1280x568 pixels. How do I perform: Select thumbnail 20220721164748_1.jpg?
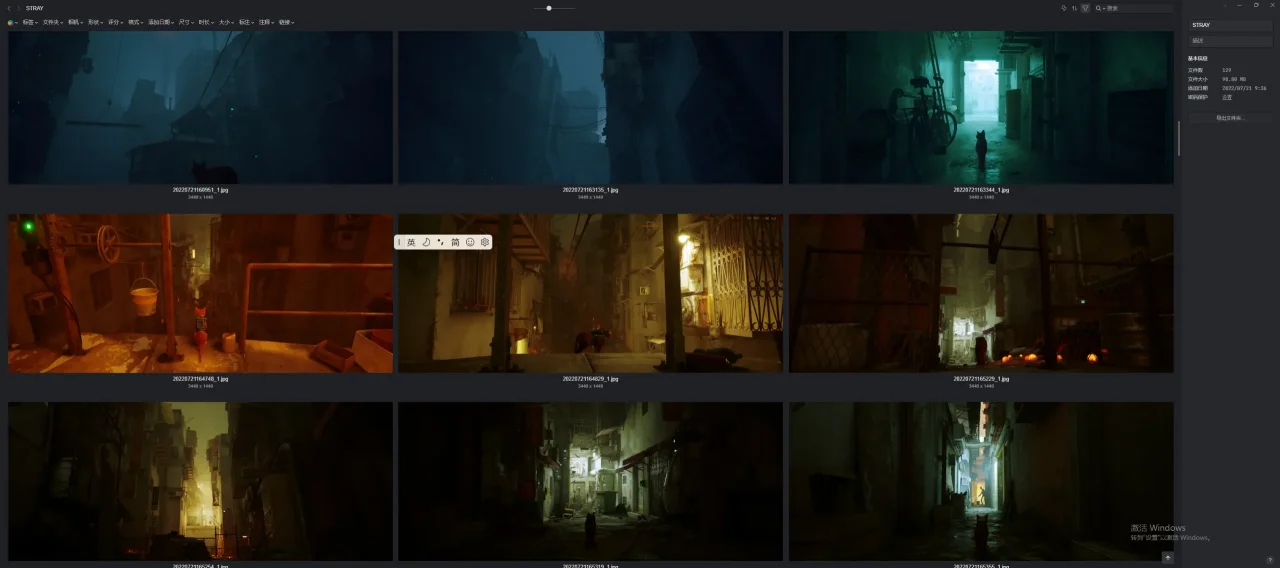200,293
